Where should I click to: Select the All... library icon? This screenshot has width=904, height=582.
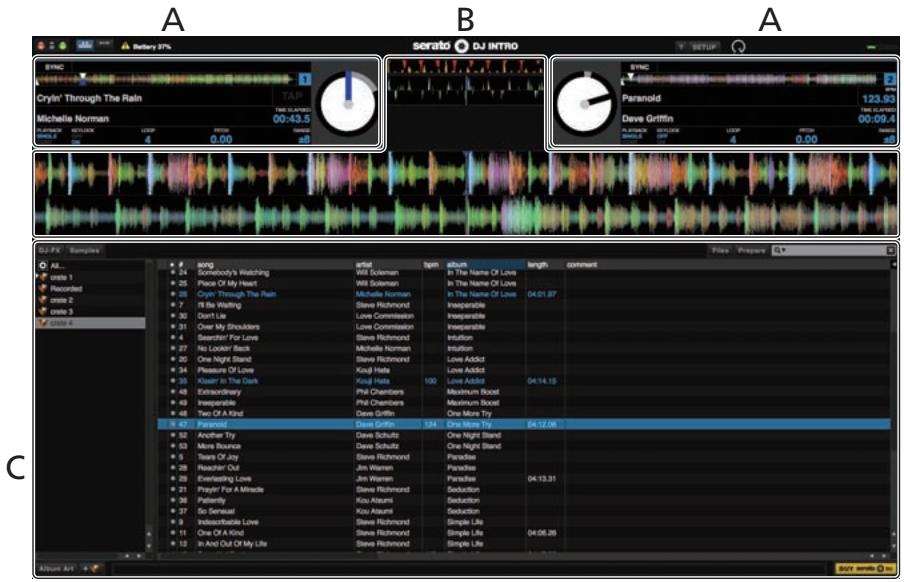(x=43, y=266)
